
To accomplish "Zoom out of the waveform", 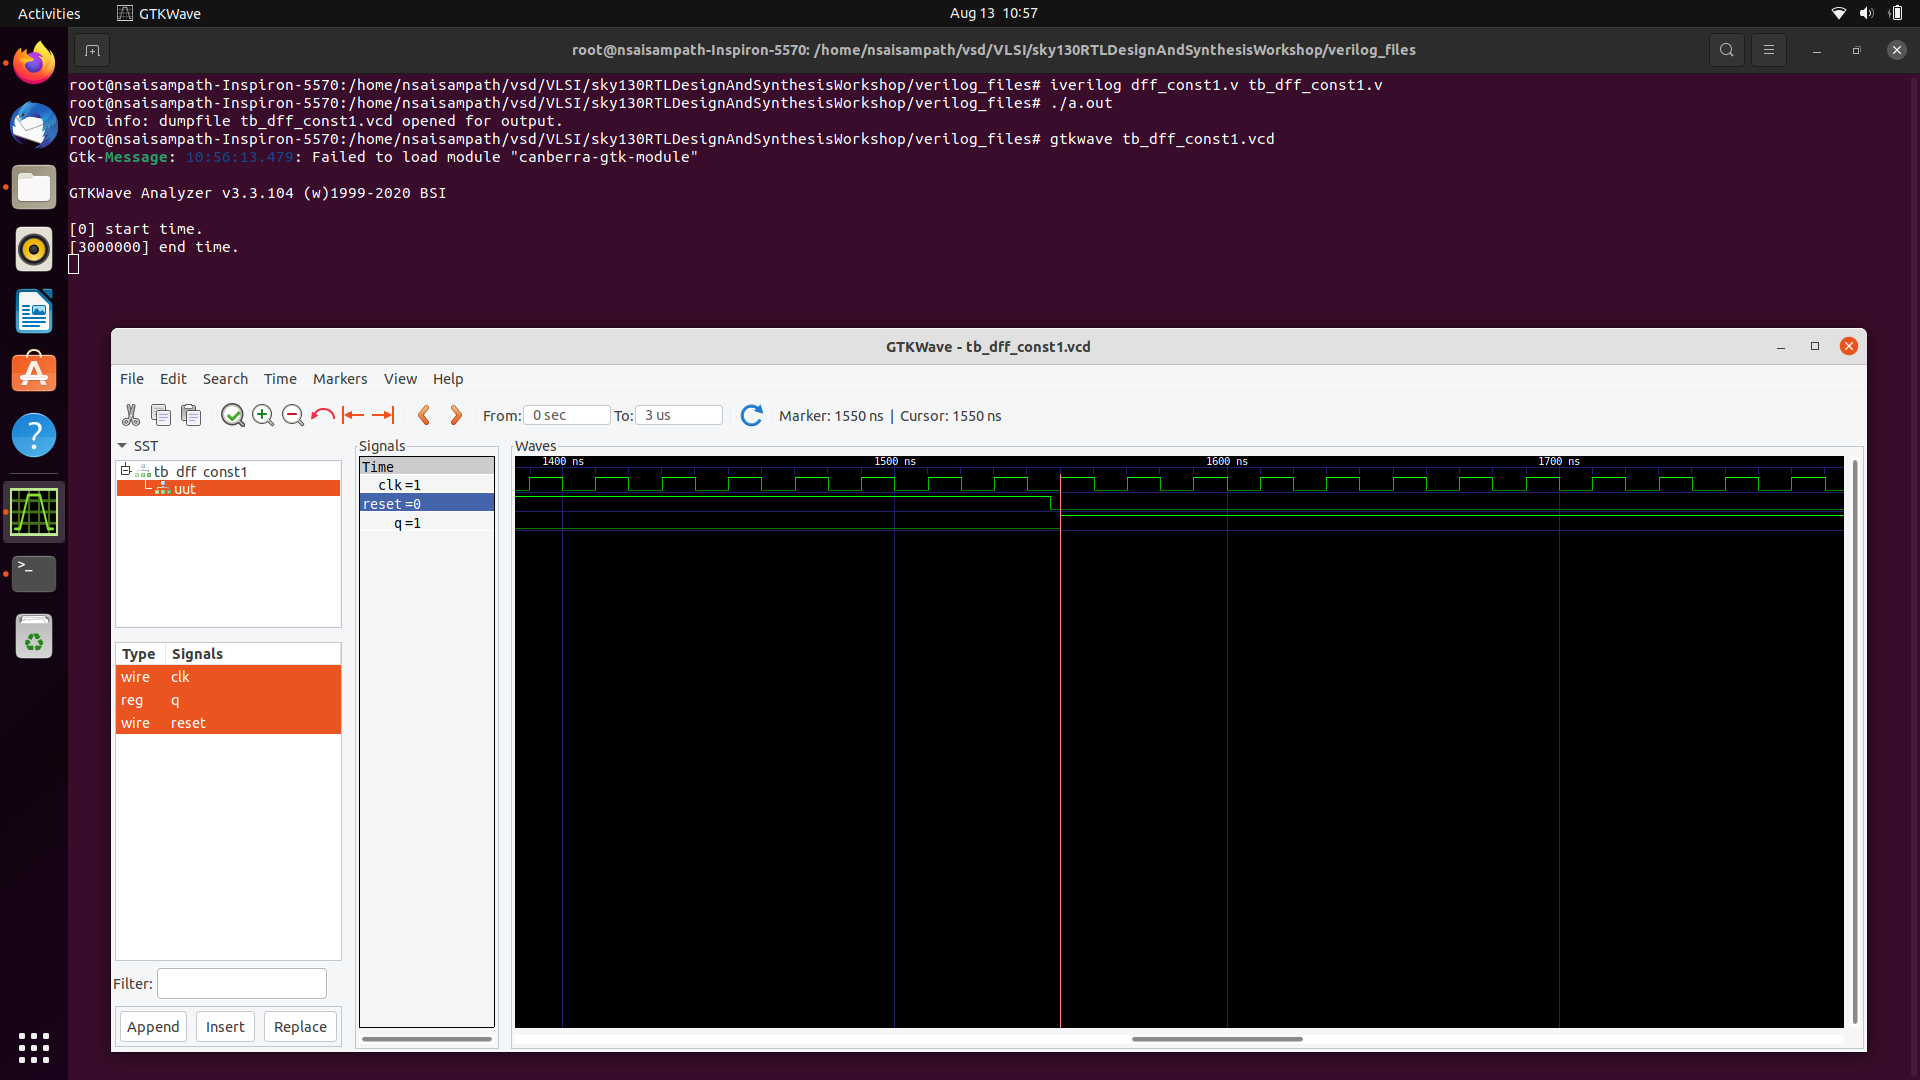I will pyautogui.click(x=293, y=415).
